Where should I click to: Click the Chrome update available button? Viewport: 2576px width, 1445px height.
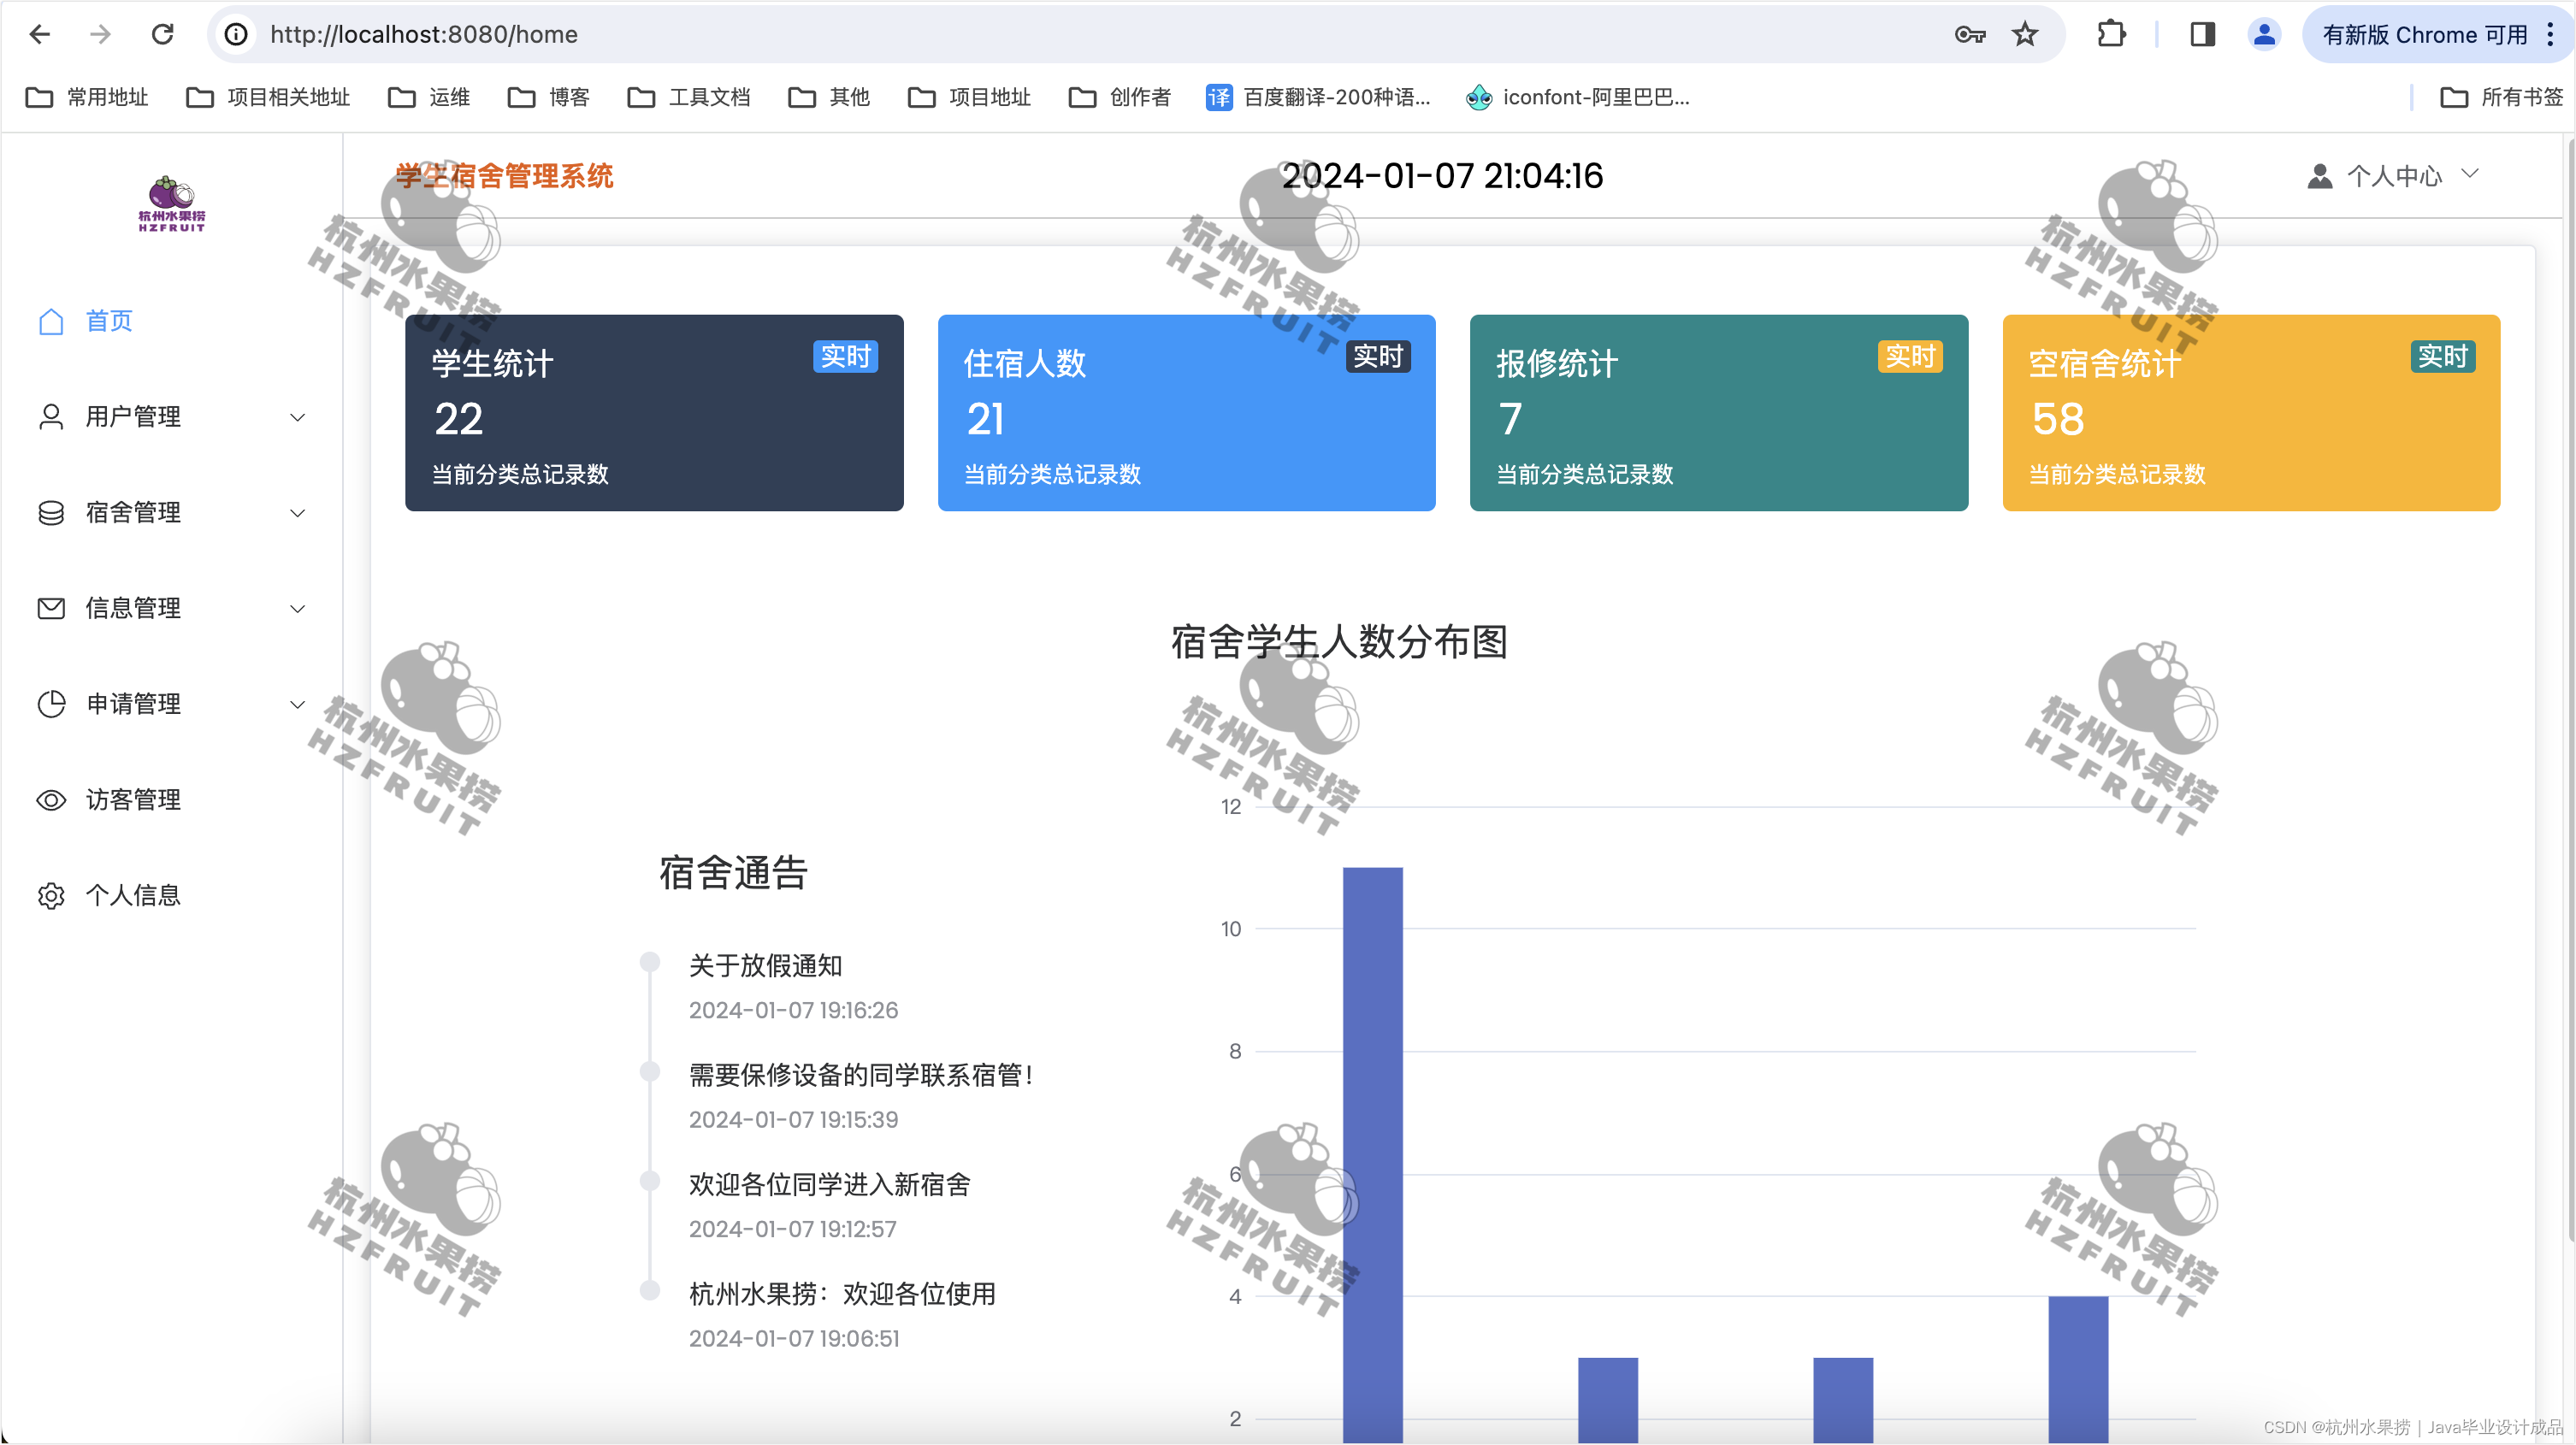point(2424,35)
